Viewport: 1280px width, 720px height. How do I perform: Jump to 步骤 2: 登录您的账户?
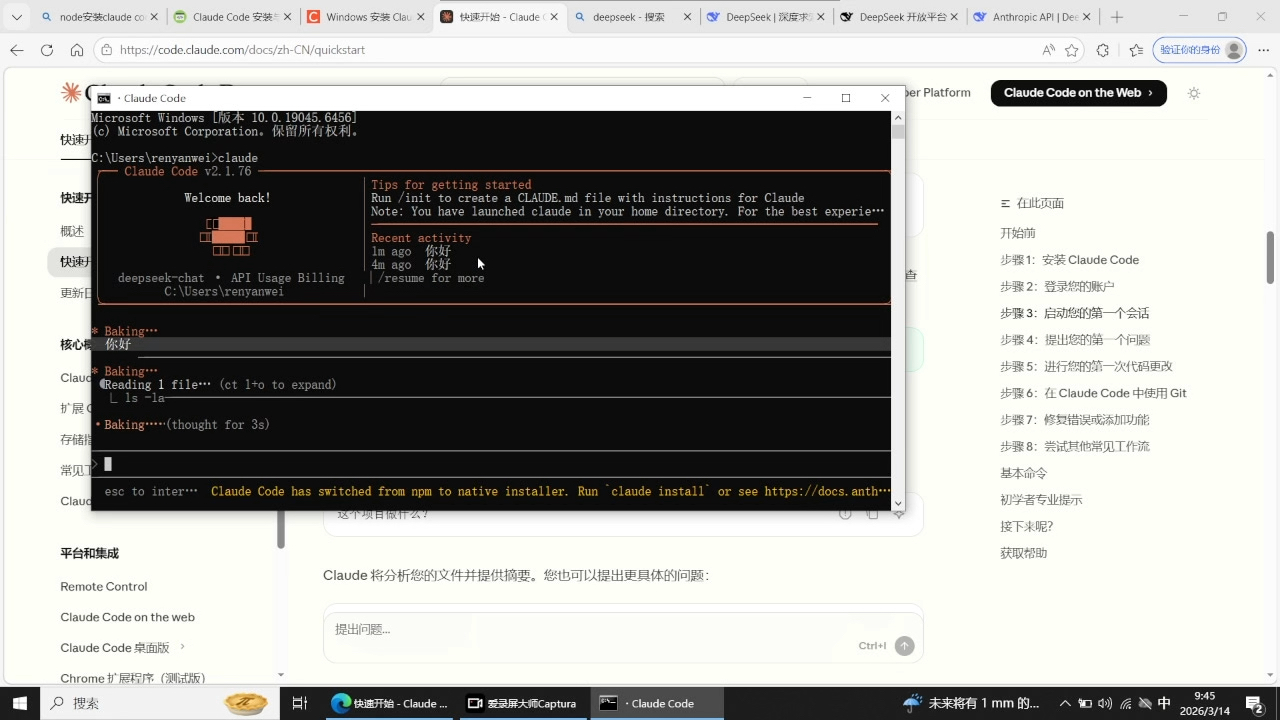[1057, 286]
